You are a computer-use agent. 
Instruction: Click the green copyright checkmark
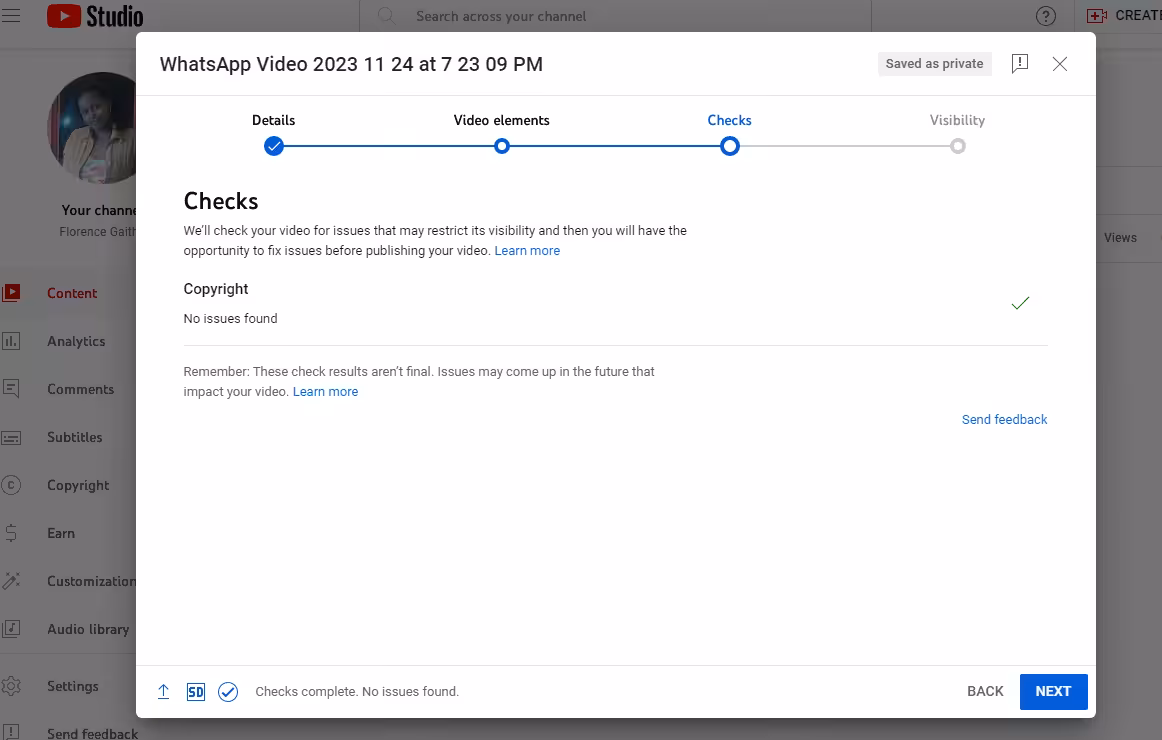pos(1020,303)
